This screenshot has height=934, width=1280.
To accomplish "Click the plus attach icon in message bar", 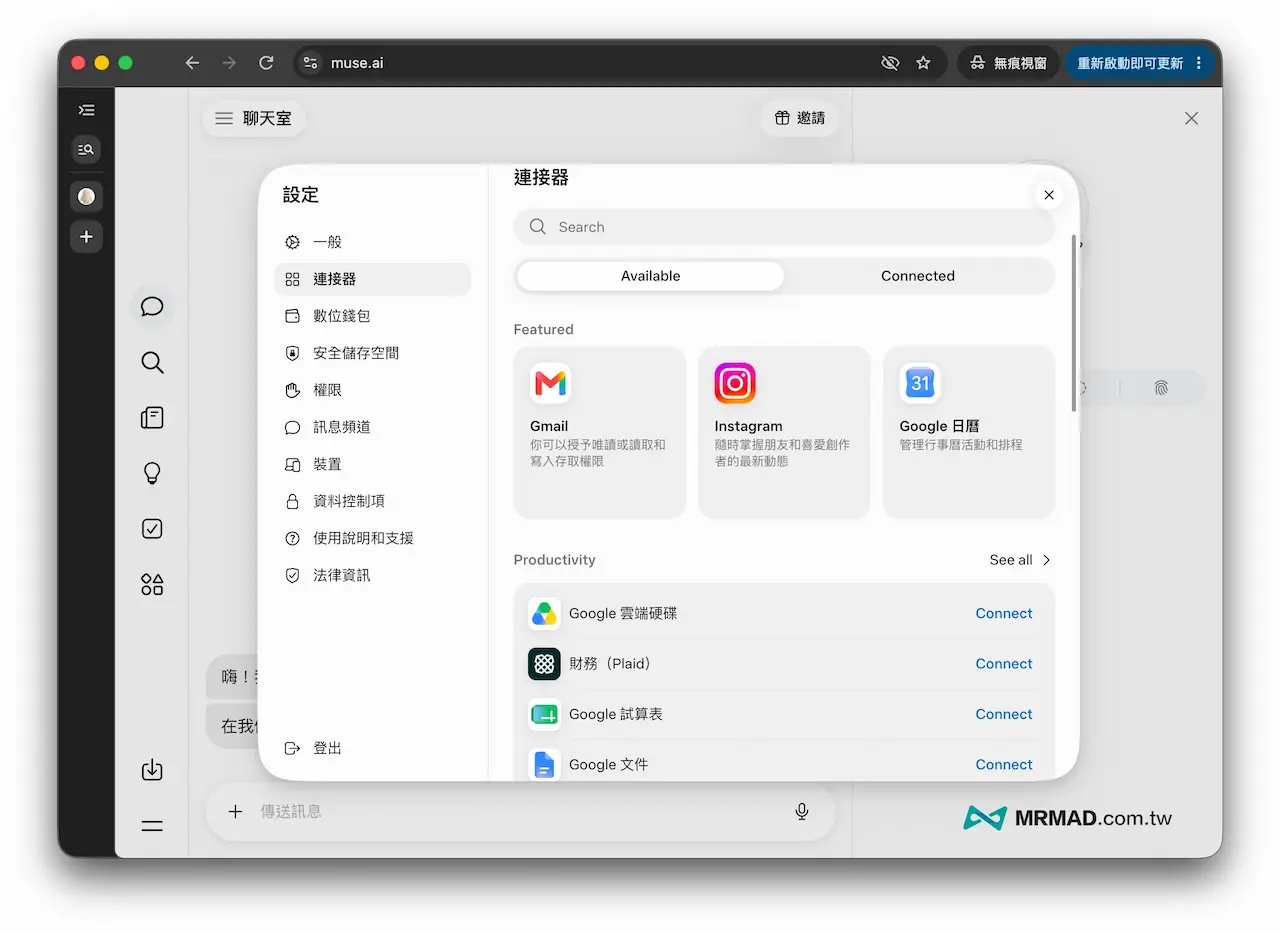I will click(x=235, y=811).
